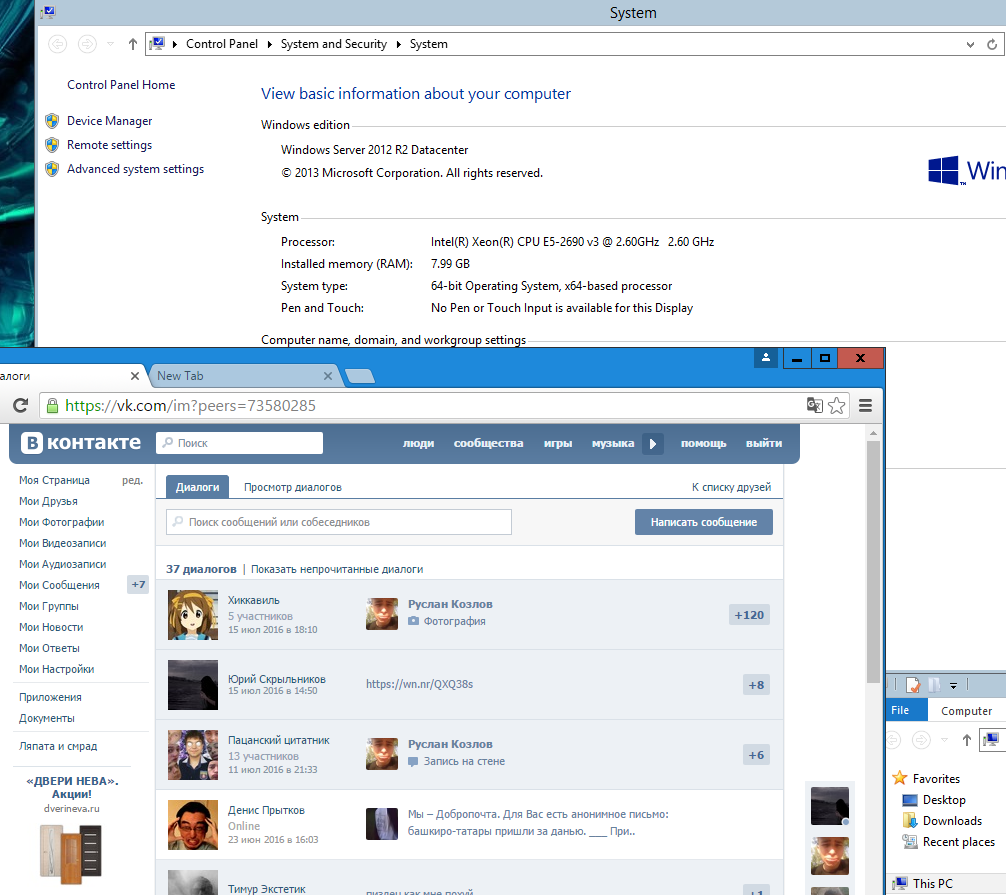Go up one level in System window
This screenshot has width=1006, height=895.
tap(133, 44)
